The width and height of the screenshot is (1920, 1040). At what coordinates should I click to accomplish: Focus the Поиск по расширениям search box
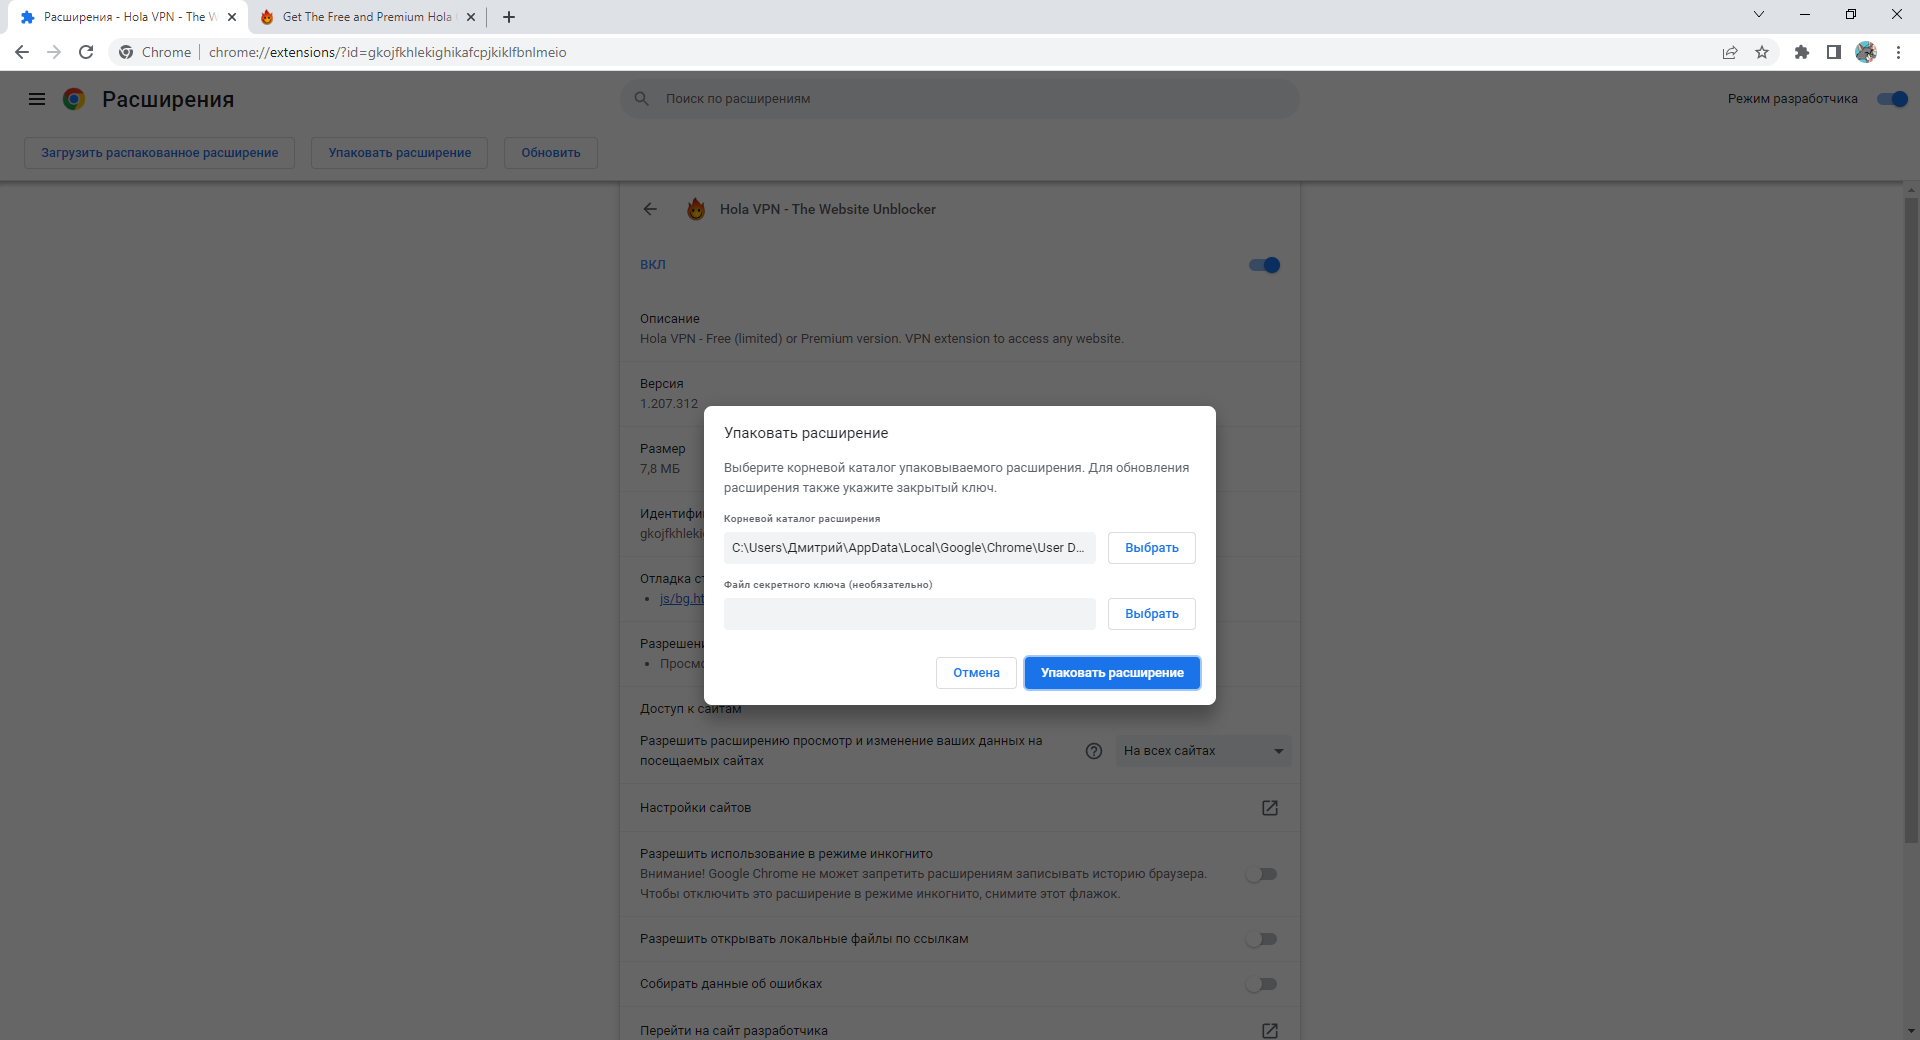pos(960,99)
